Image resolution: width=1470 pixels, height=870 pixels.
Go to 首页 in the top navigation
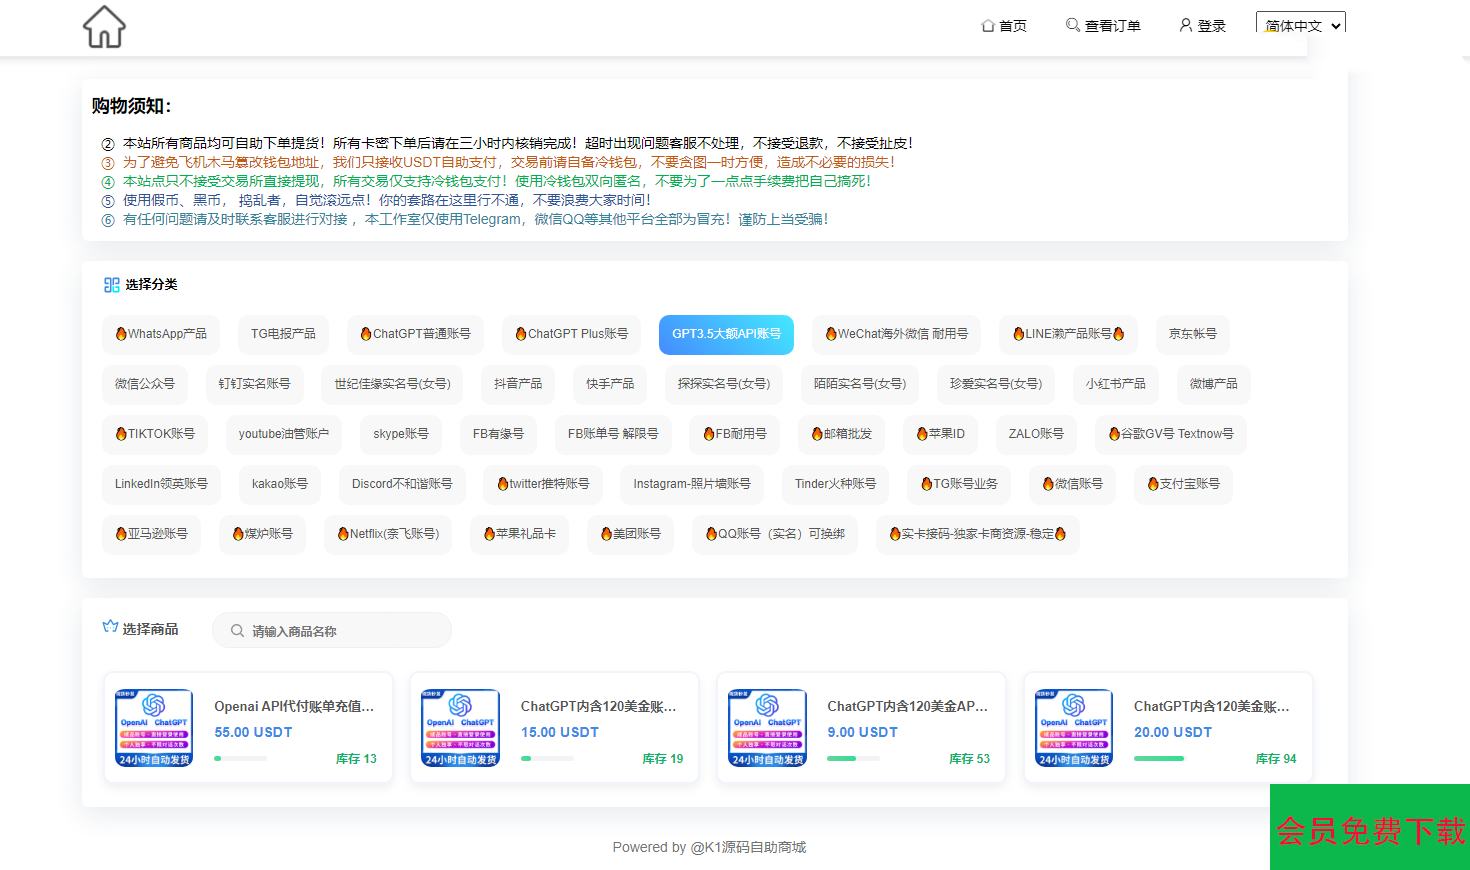(1003, 25)
